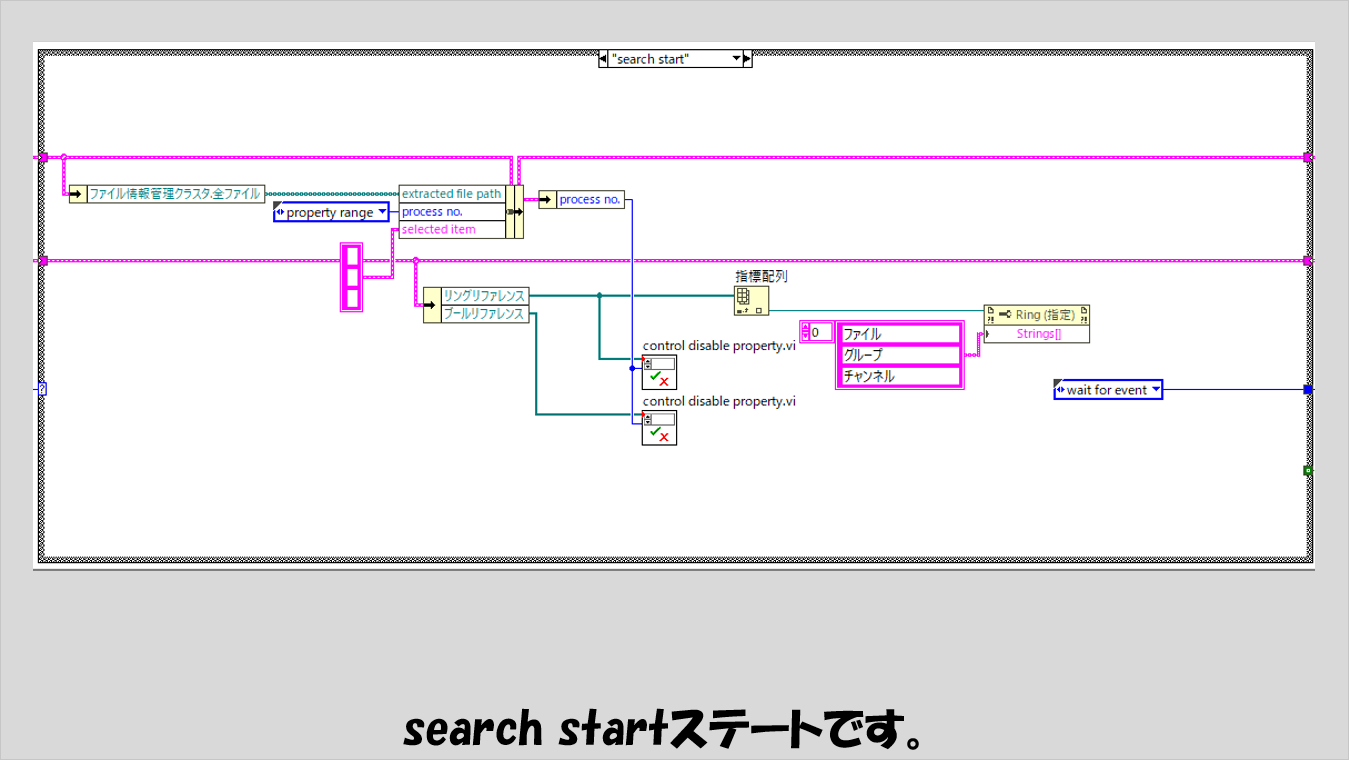The width and height of the screenshot is (1349, 760).
Task: Click the selected item bundle input
Action: tap(451, 230)
